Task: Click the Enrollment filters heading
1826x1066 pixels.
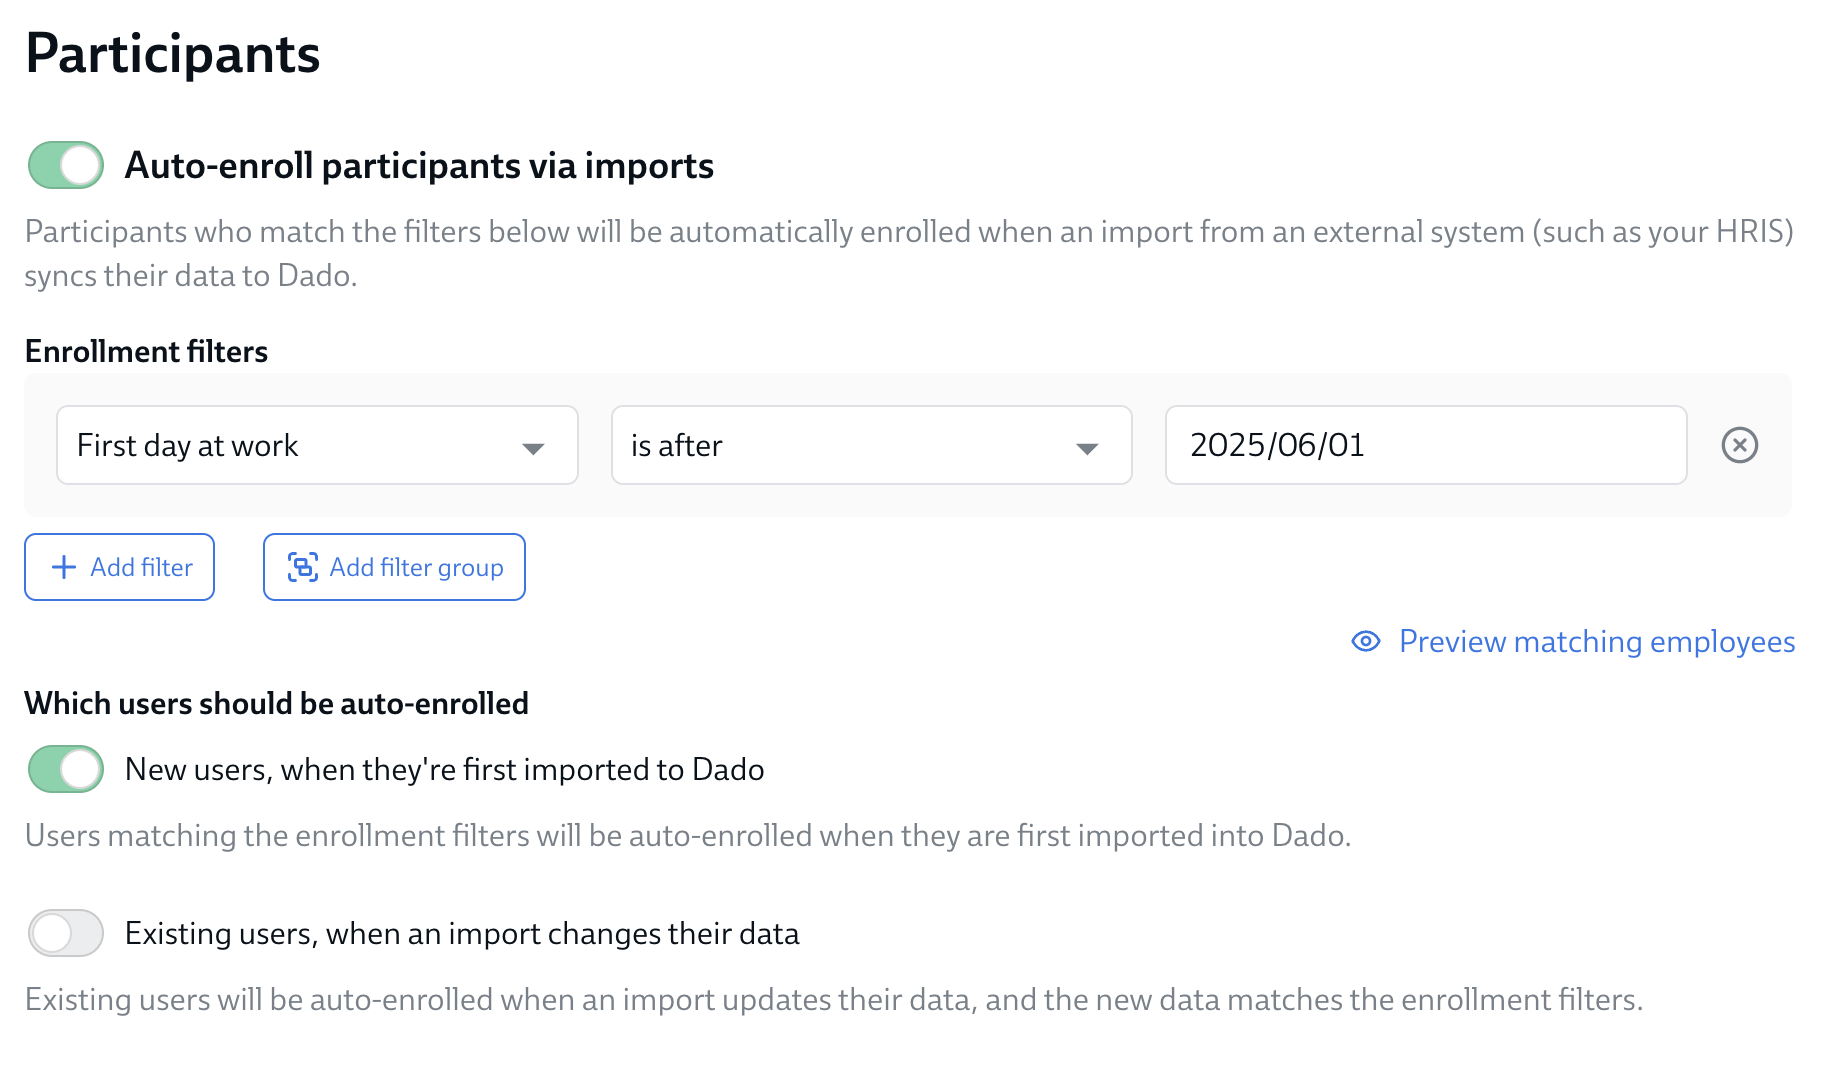Action: tap(146, 351)
